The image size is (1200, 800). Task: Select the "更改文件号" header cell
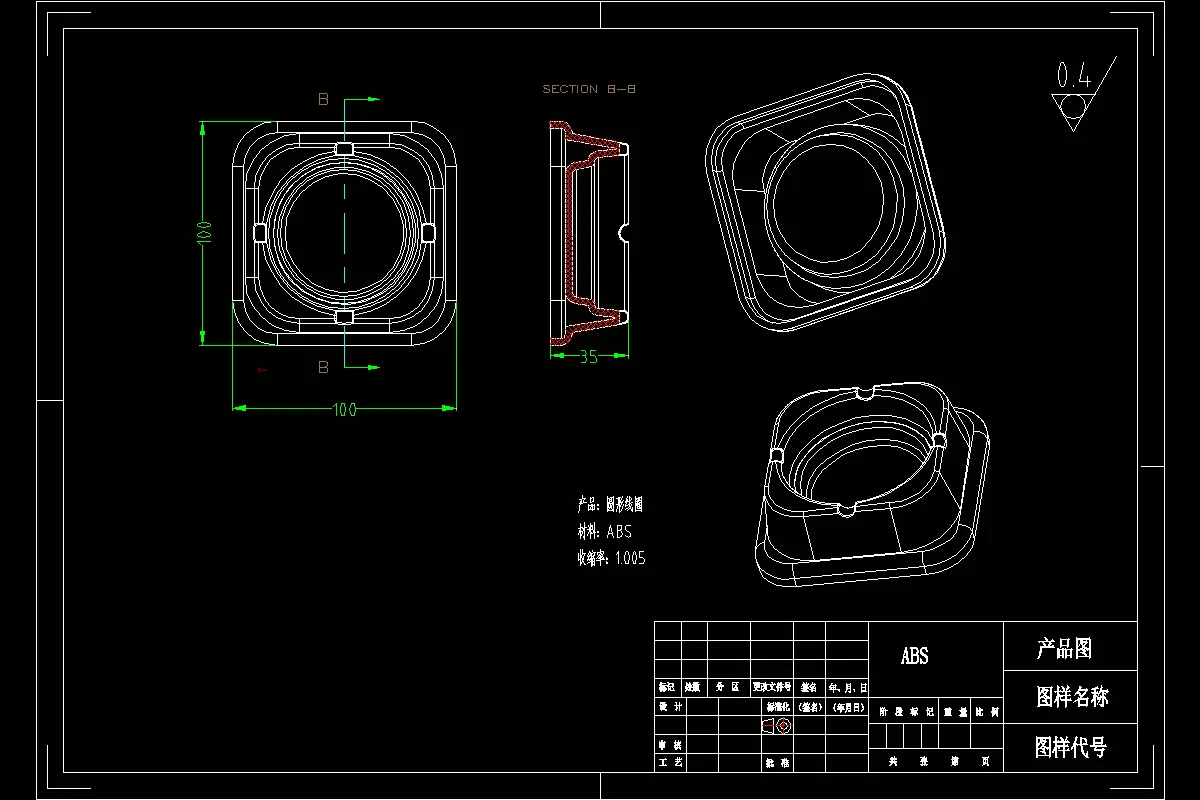tap(772, 687)
